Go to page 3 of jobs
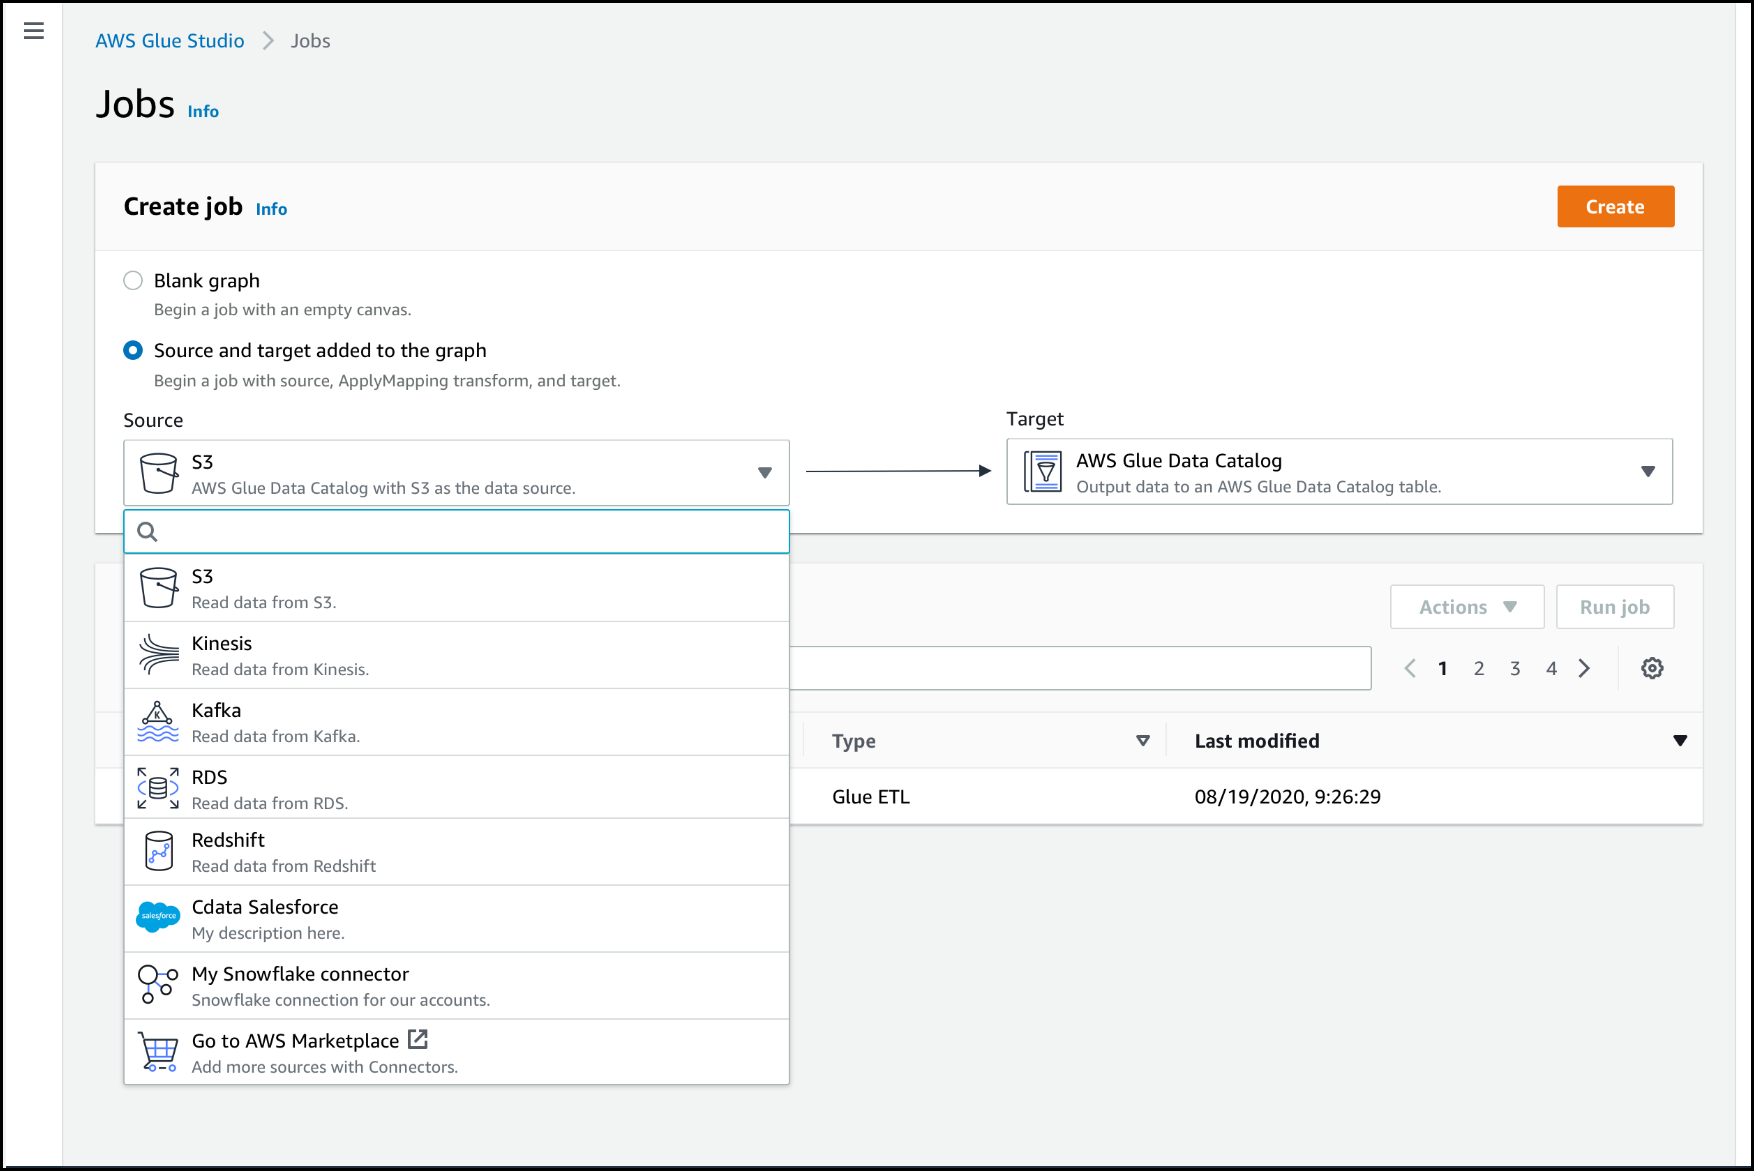Image resolution: width=1754 pixels, height=1171 pixels. click(x=1515, y=668)
